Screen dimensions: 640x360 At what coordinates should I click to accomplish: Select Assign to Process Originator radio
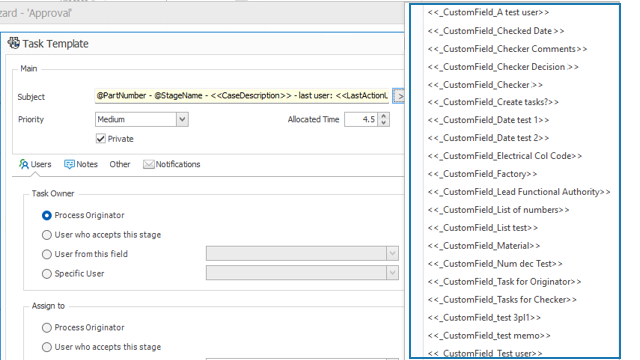pyautogui.click(x=47, y=327)
